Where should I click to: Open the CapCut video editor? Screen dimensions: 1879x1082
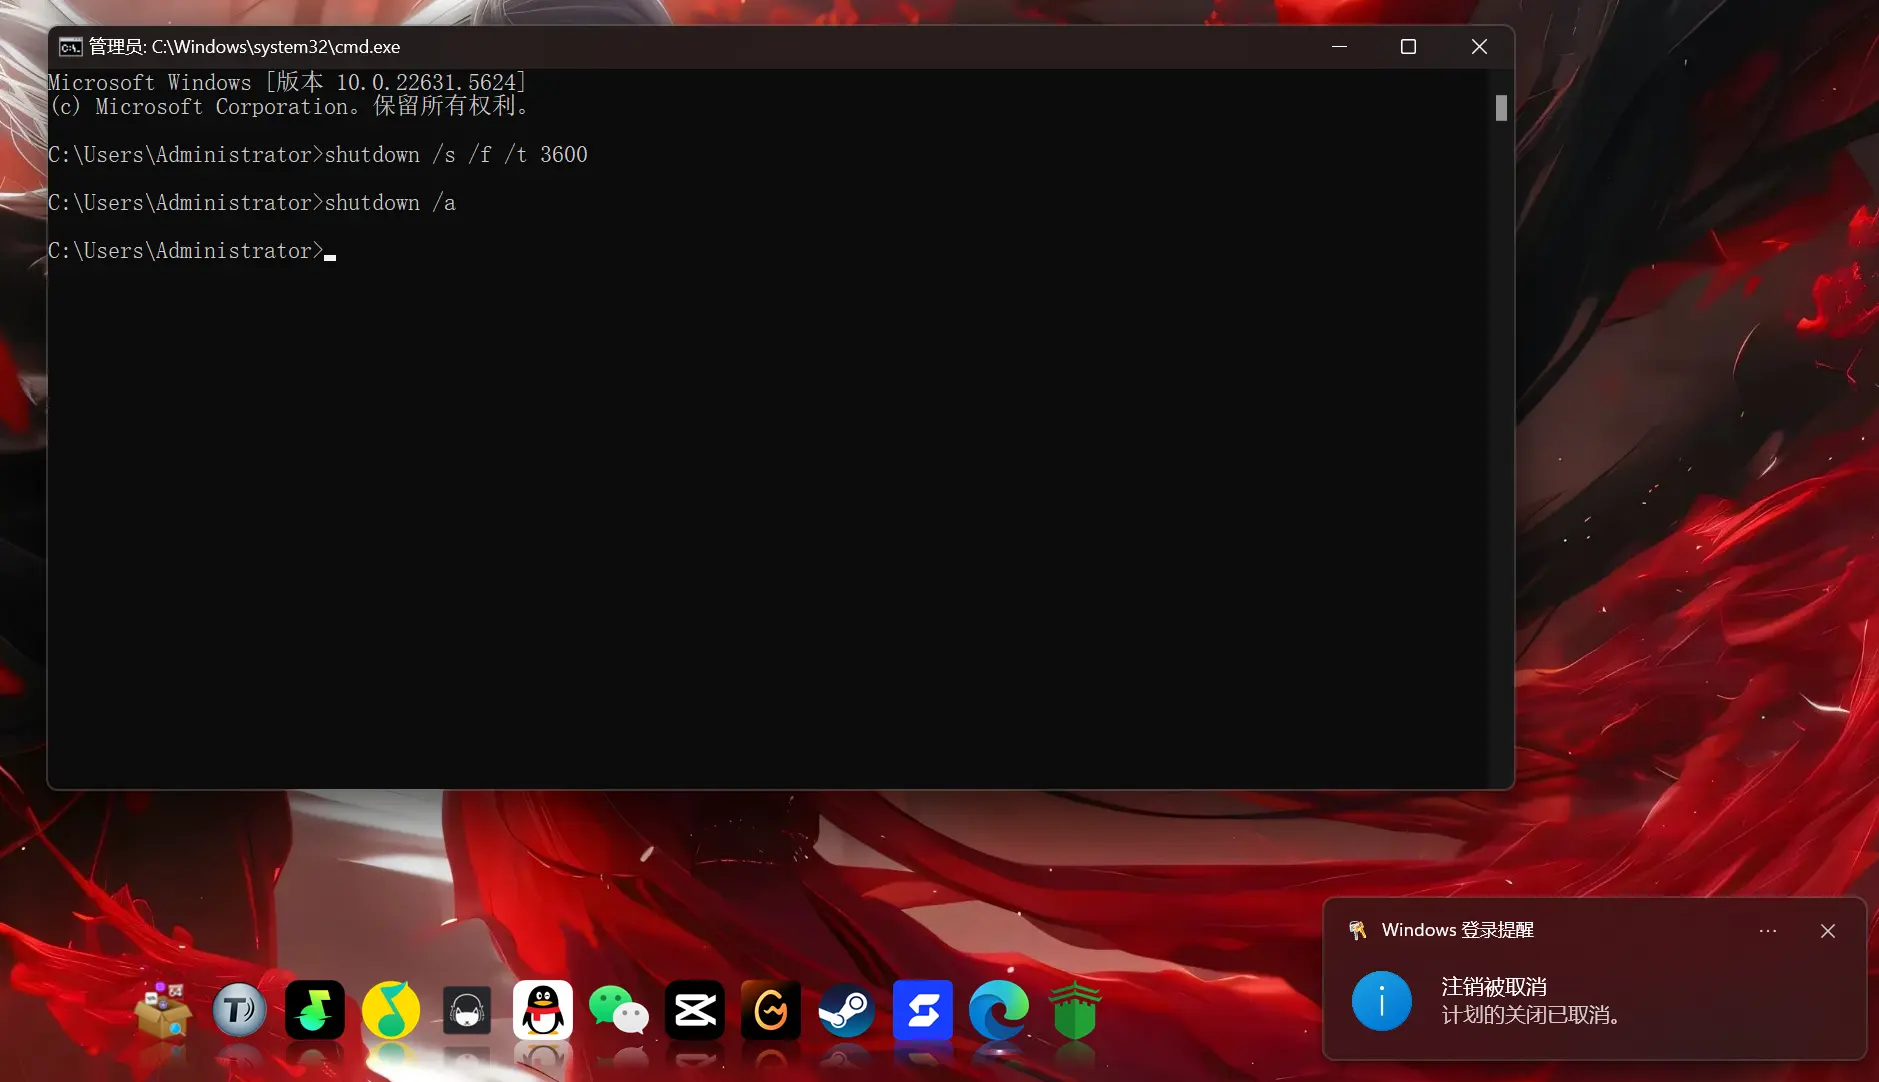tap(693, 1010)
